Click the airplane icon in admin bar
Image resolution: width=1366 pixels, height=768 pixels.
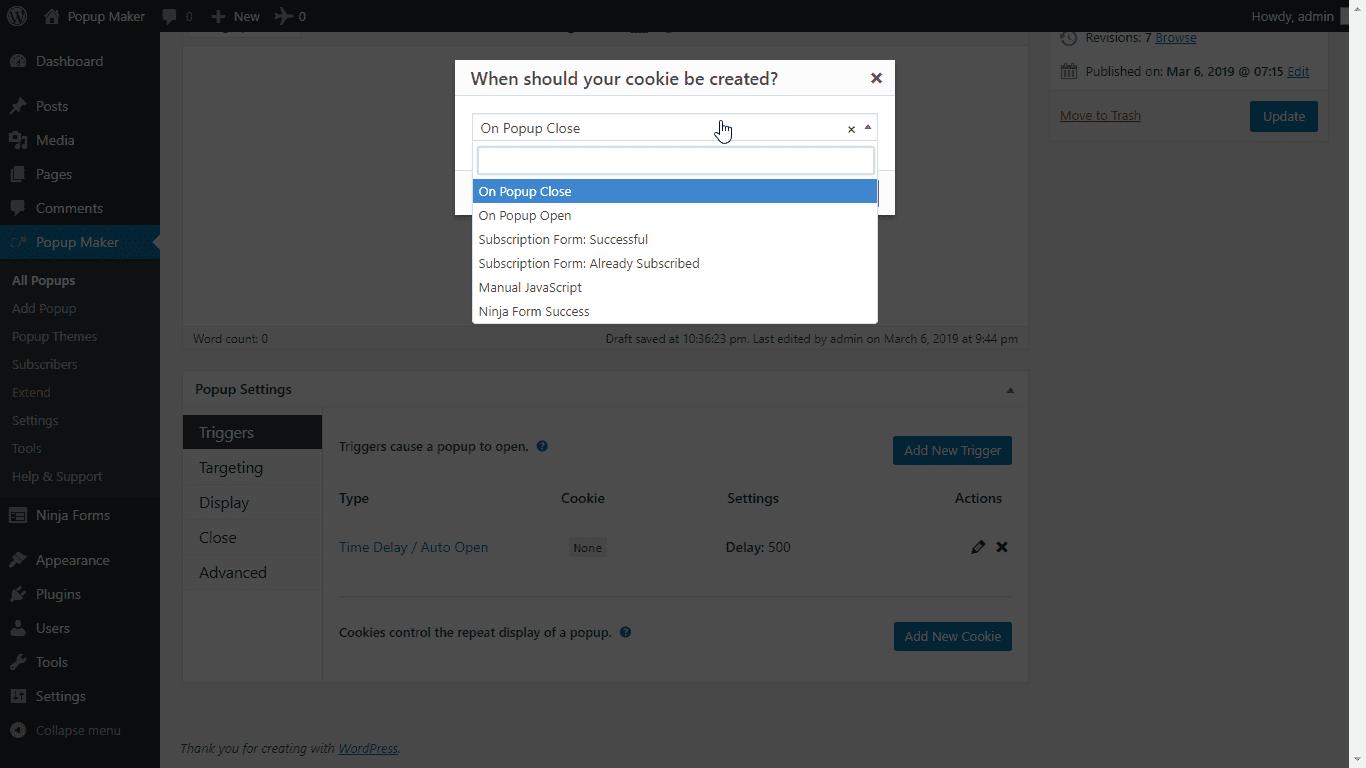290,16
